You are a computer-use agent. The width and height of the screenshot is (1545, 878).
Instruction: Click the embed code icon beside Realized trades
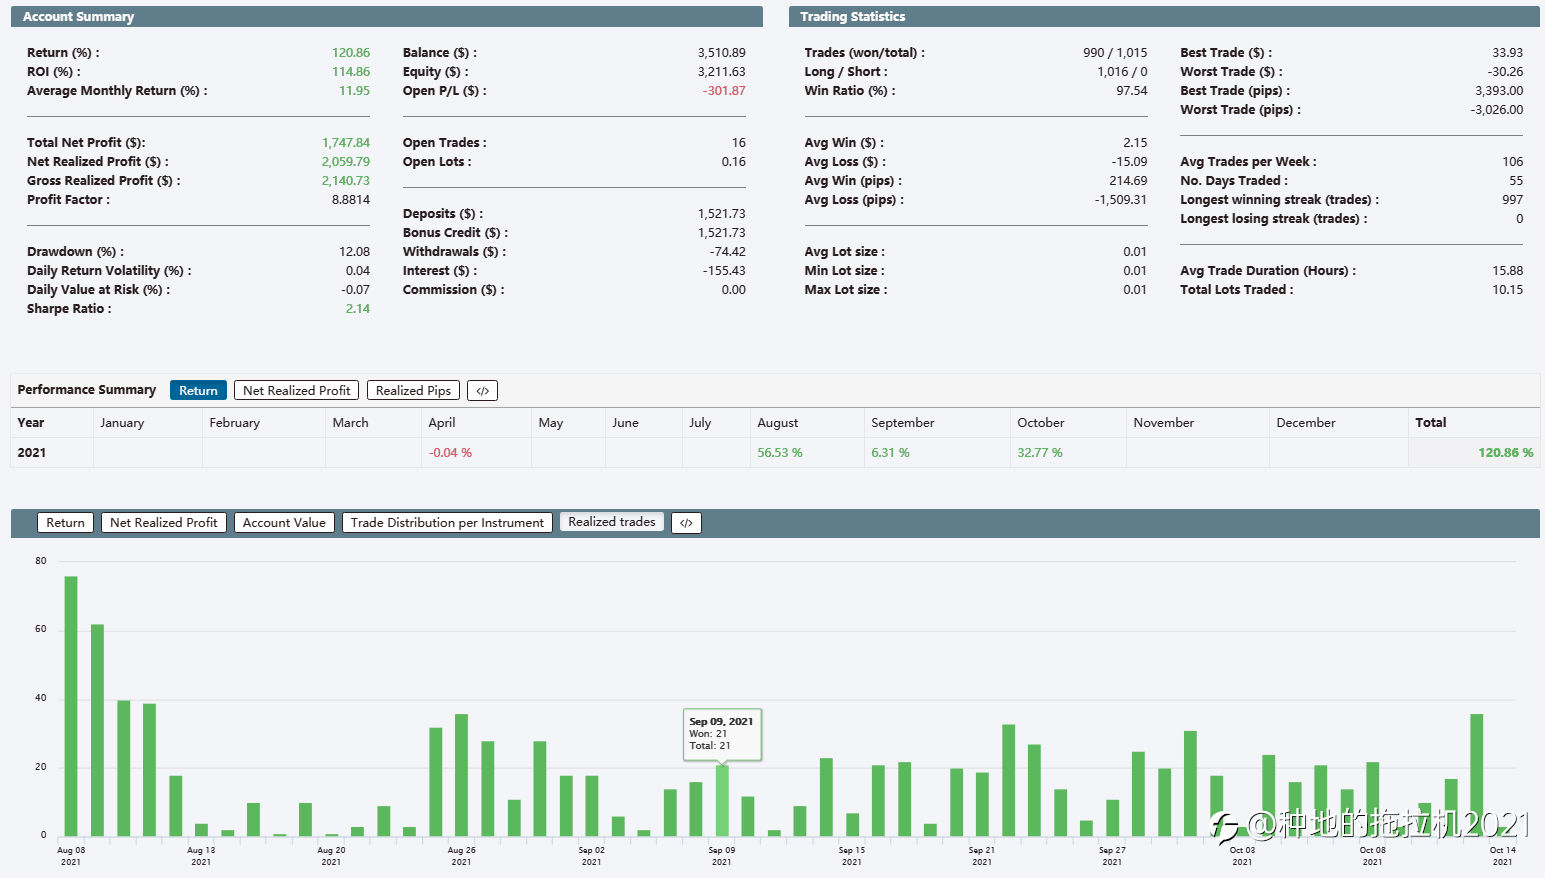click(x=686, y=523)
